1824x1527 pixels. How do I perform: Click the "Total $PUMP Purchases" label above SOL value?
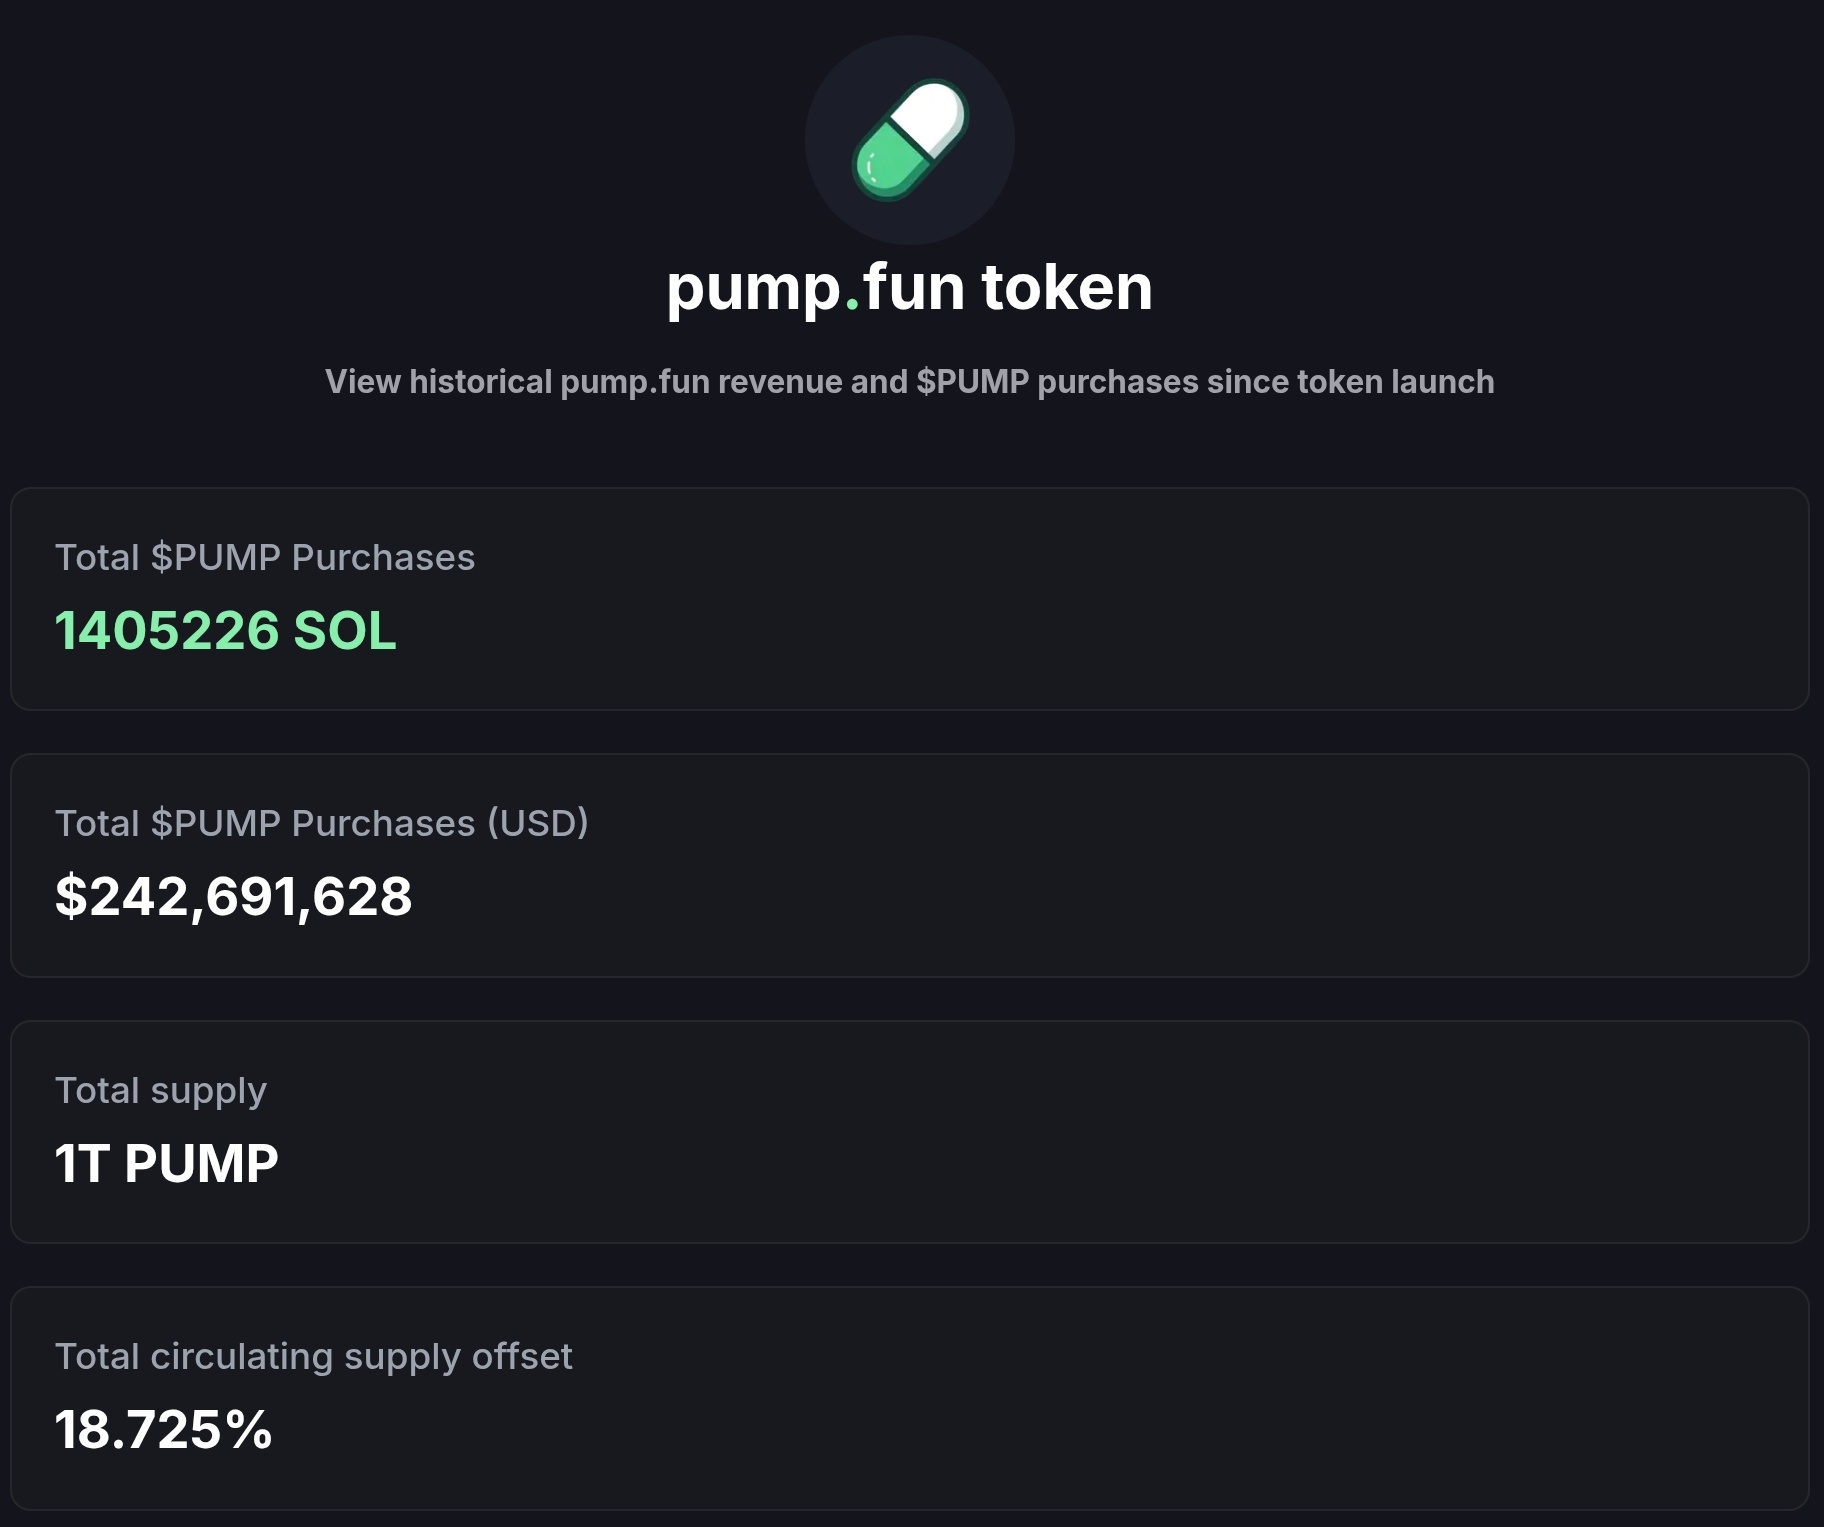[265, 558]
